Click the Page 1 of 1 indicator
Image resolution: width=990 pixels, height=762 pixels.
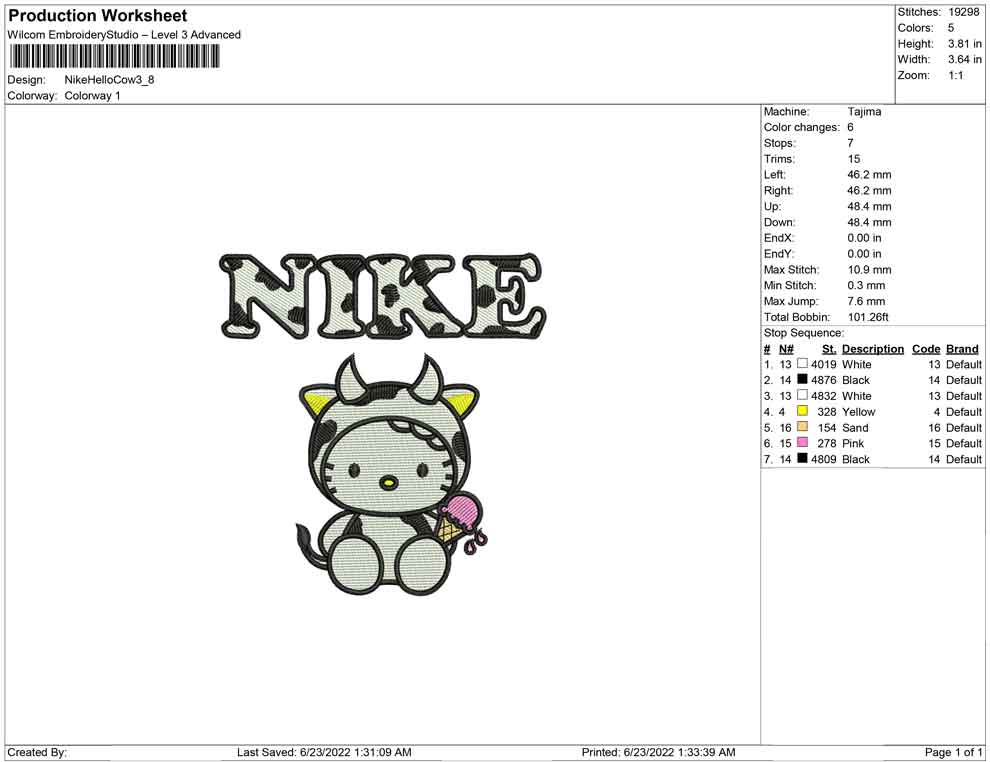(x=953, y=752)
